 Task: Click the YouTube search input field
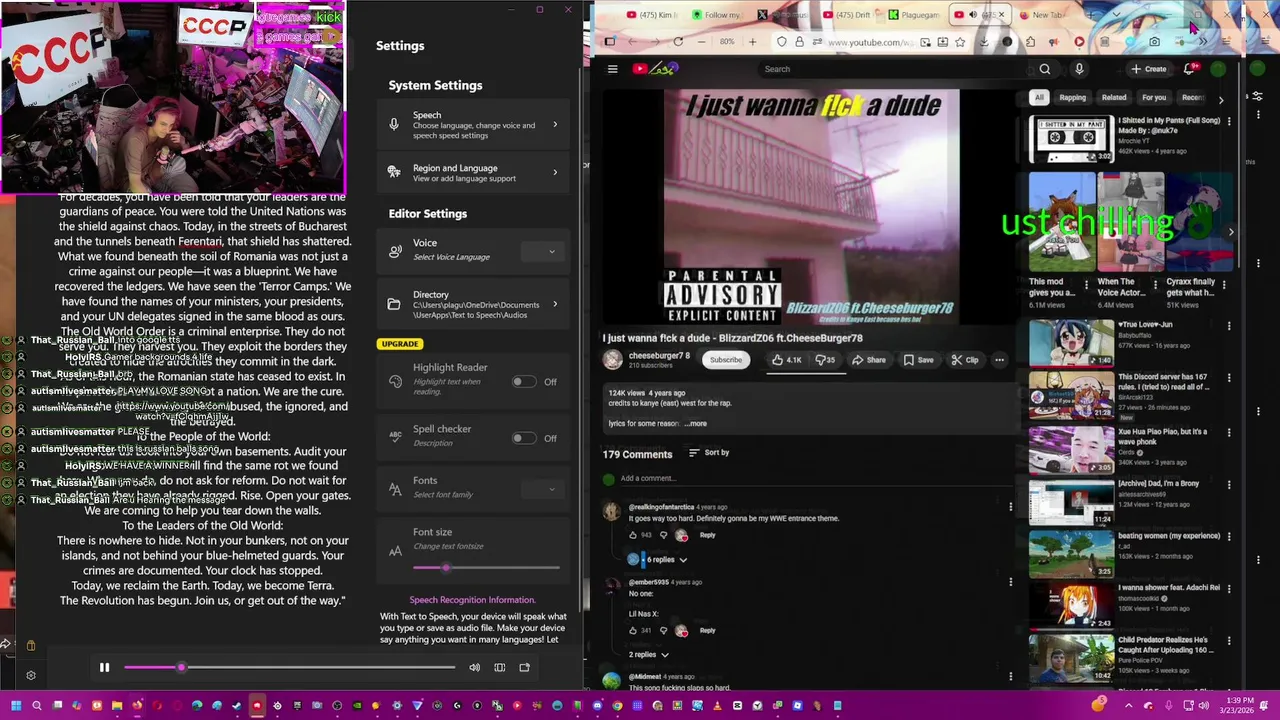pyautogui.click(x=895, y=69)
